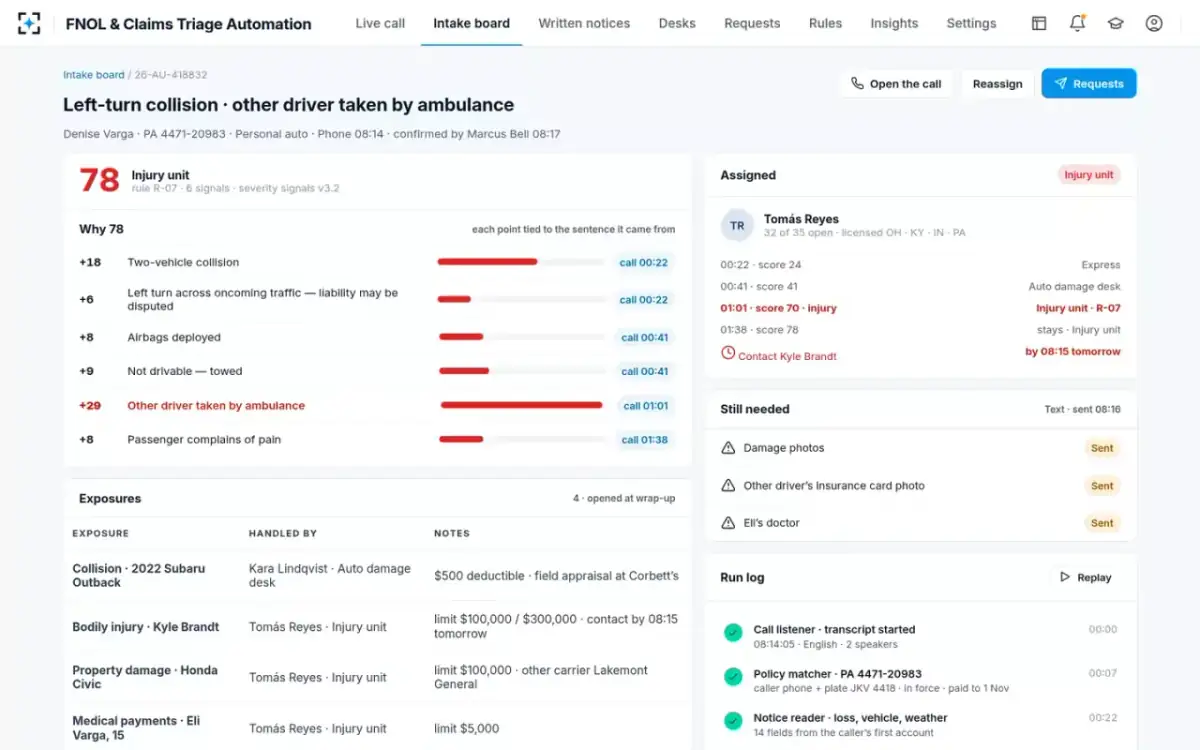
Task: Jump to call 00:22 for Two-vehicle collision
Action: click(643, 263)
